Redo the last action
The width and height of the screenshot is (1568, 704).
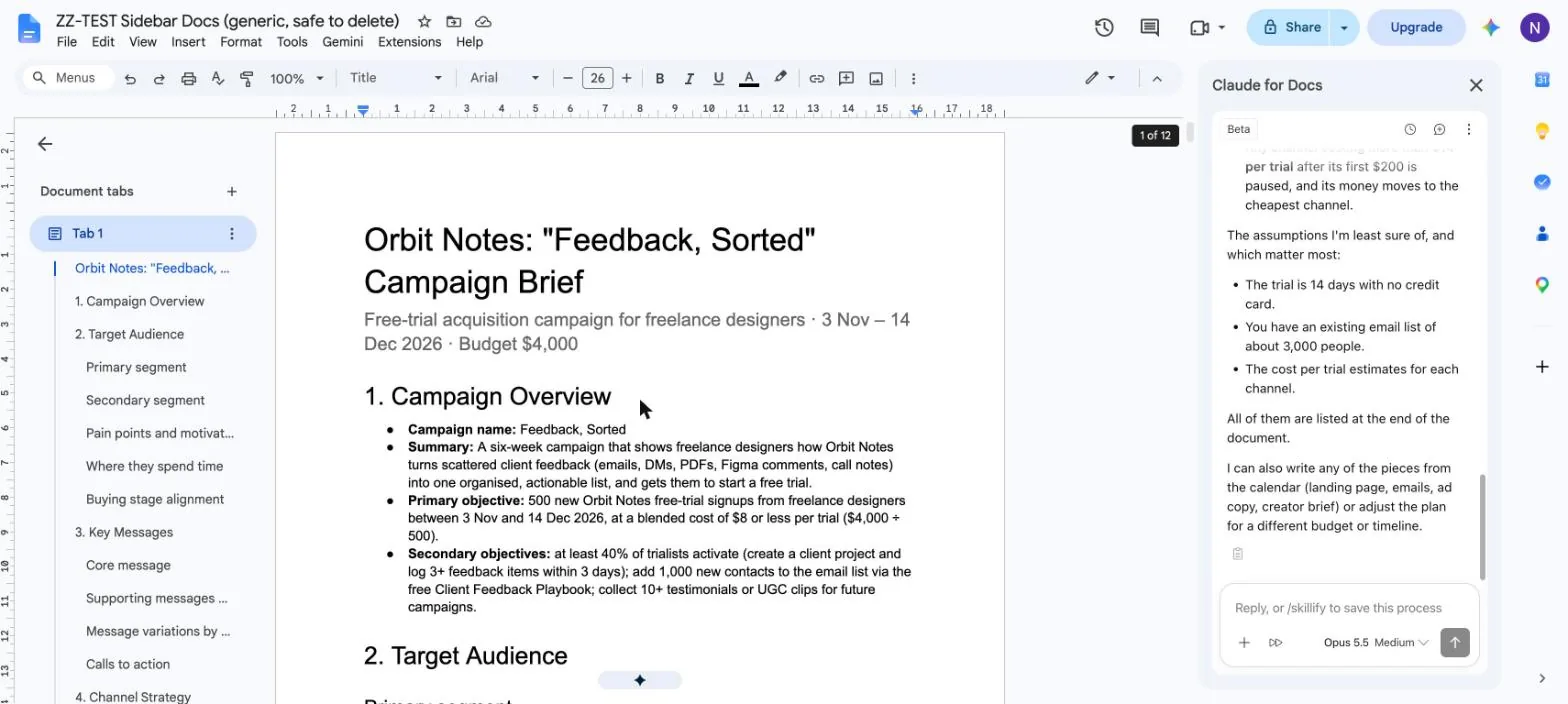click(159, 78)
